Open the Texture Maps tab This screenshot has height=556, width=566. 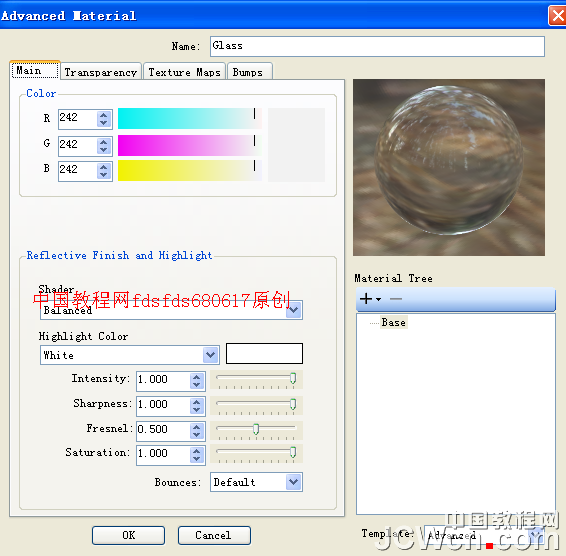184,72
